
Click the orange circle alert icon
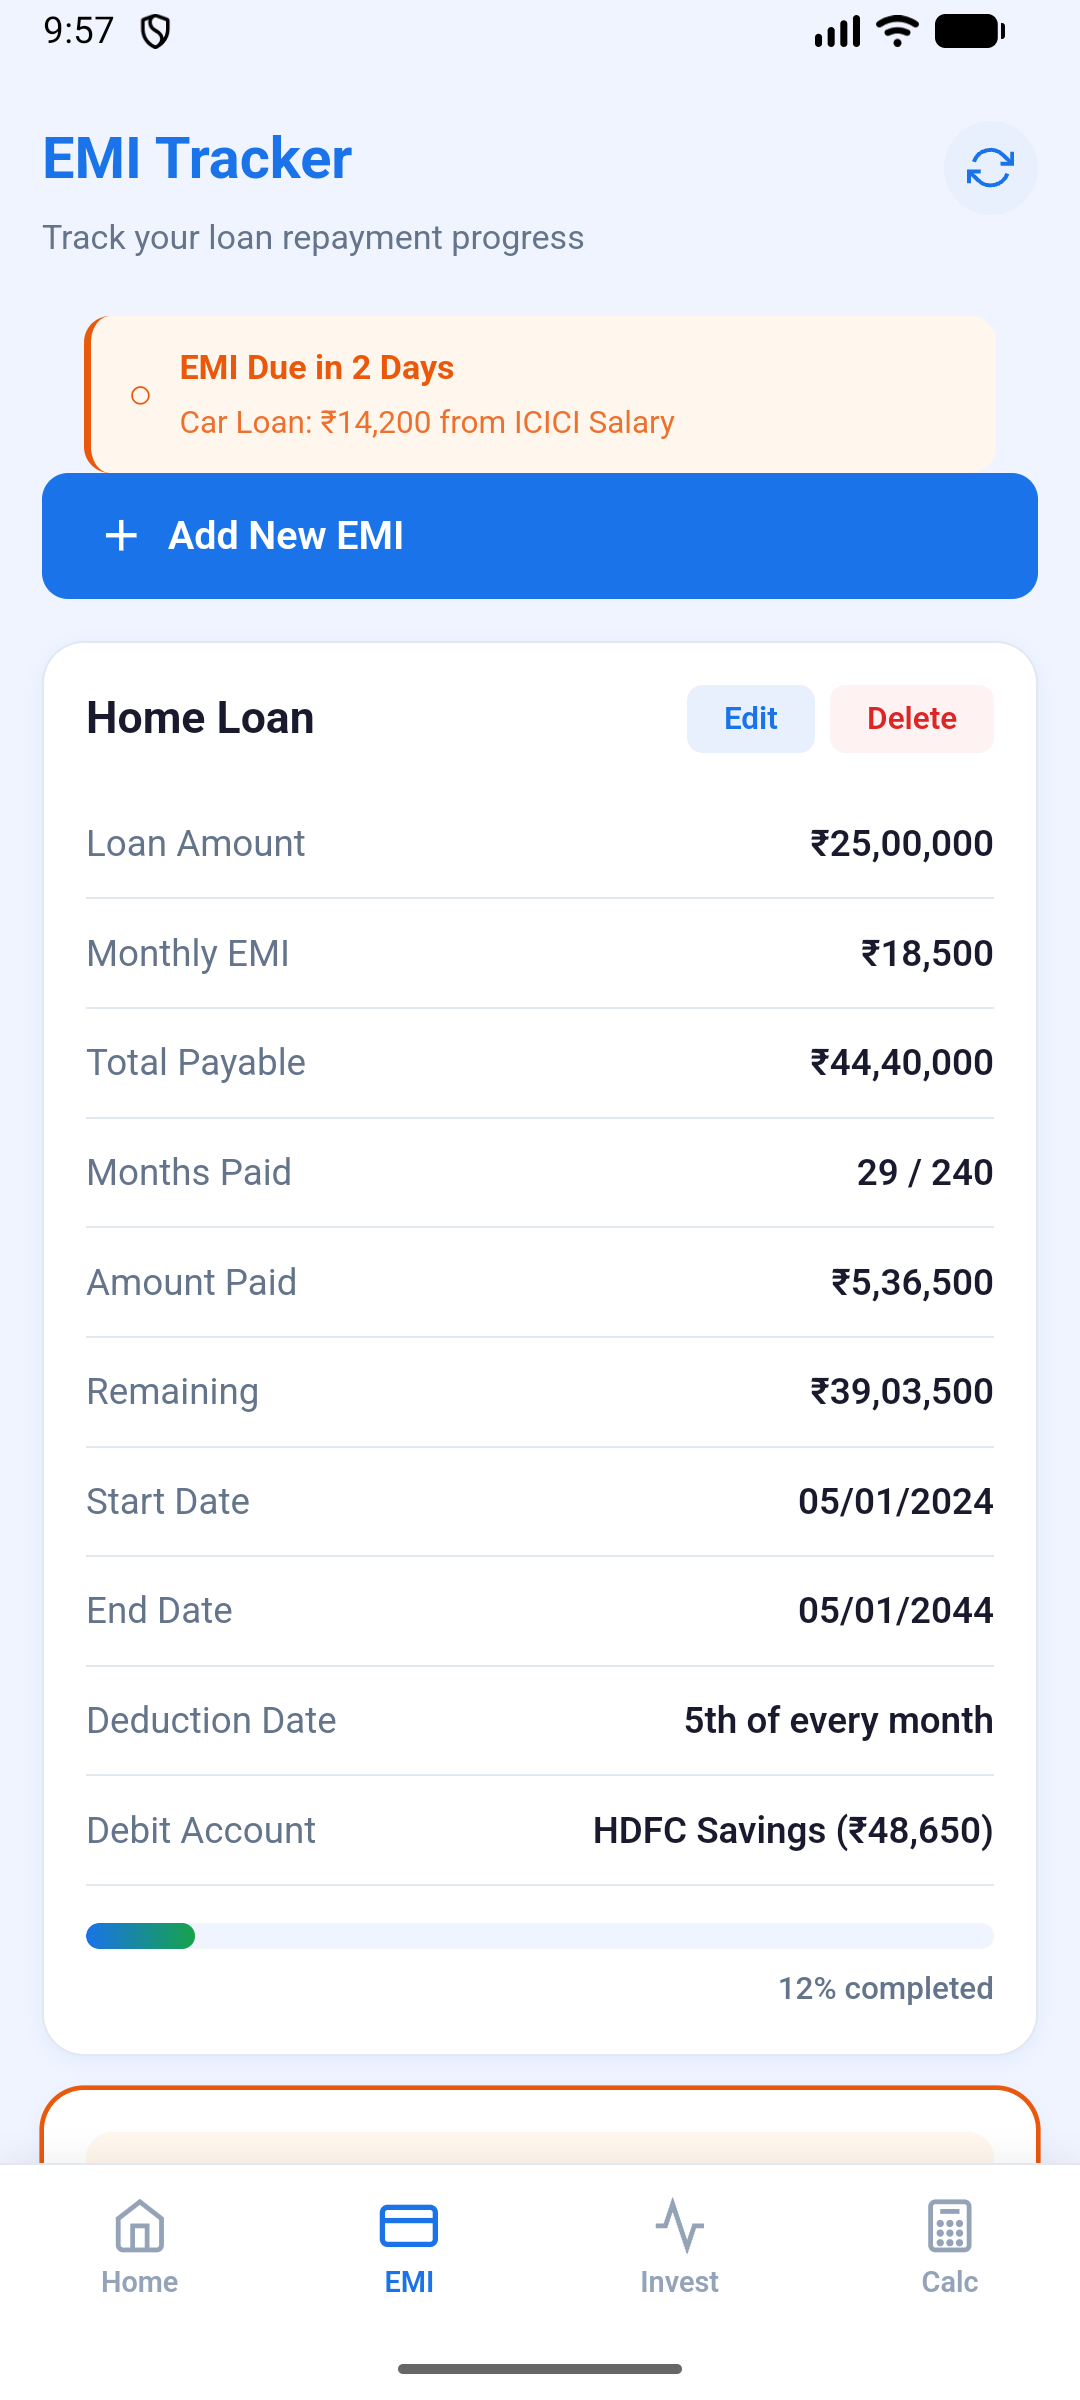(141, 396)
